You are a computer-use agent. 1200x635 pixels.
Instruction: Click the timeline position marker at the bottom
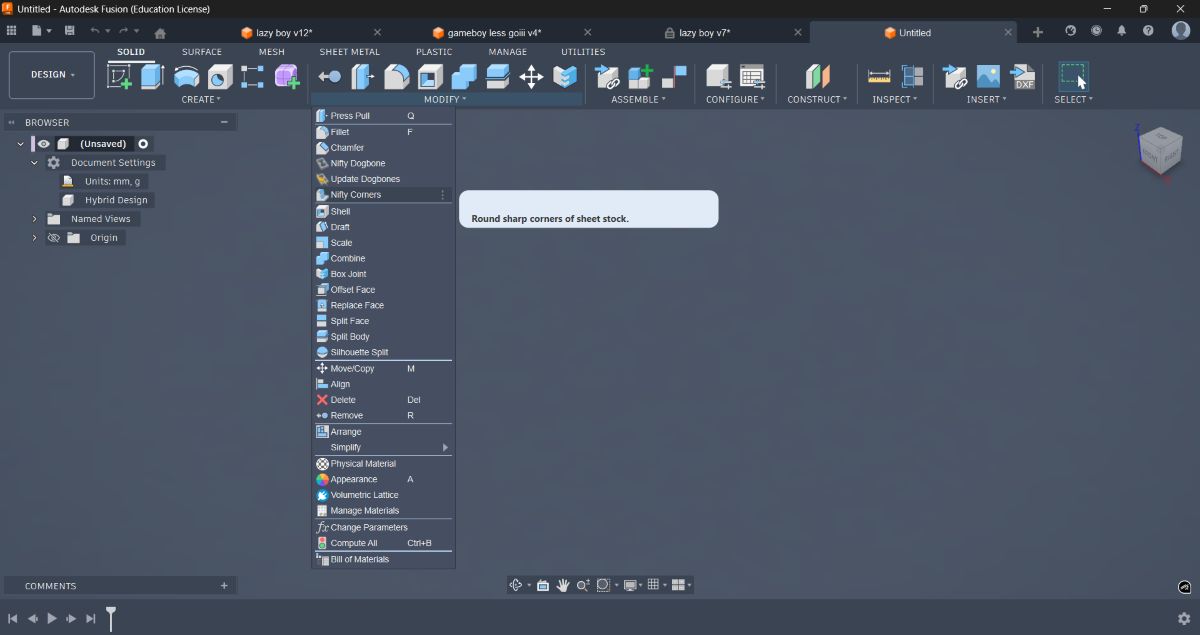(111, 618)
